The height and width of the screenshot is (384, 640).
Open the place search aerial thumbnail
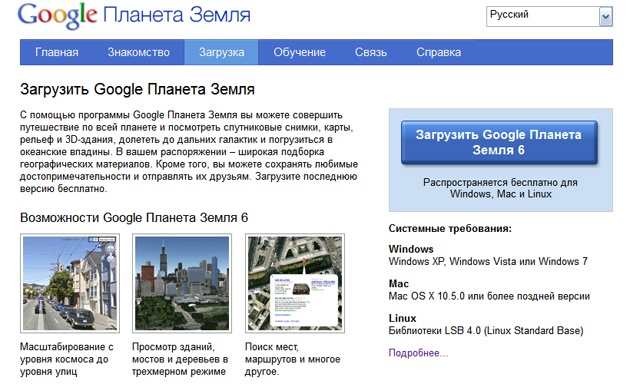tap(295, 283)
